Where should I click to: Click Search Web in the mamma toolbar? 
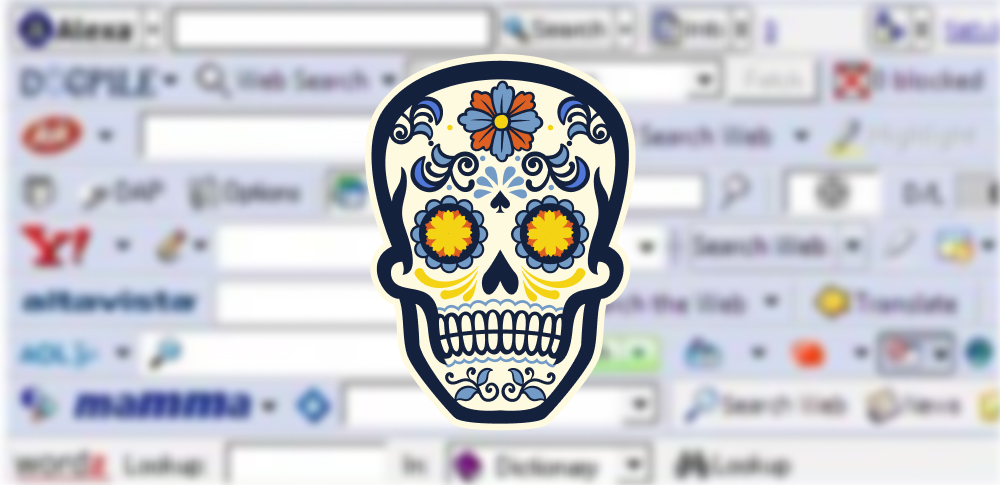point(765,405)
